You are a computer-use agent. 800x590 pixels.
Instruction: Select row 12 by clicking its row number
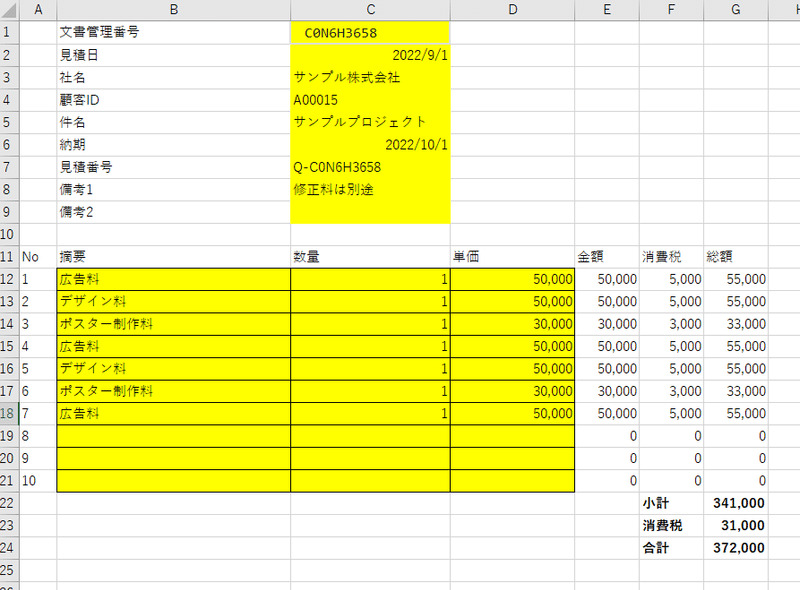coord(11,278)
